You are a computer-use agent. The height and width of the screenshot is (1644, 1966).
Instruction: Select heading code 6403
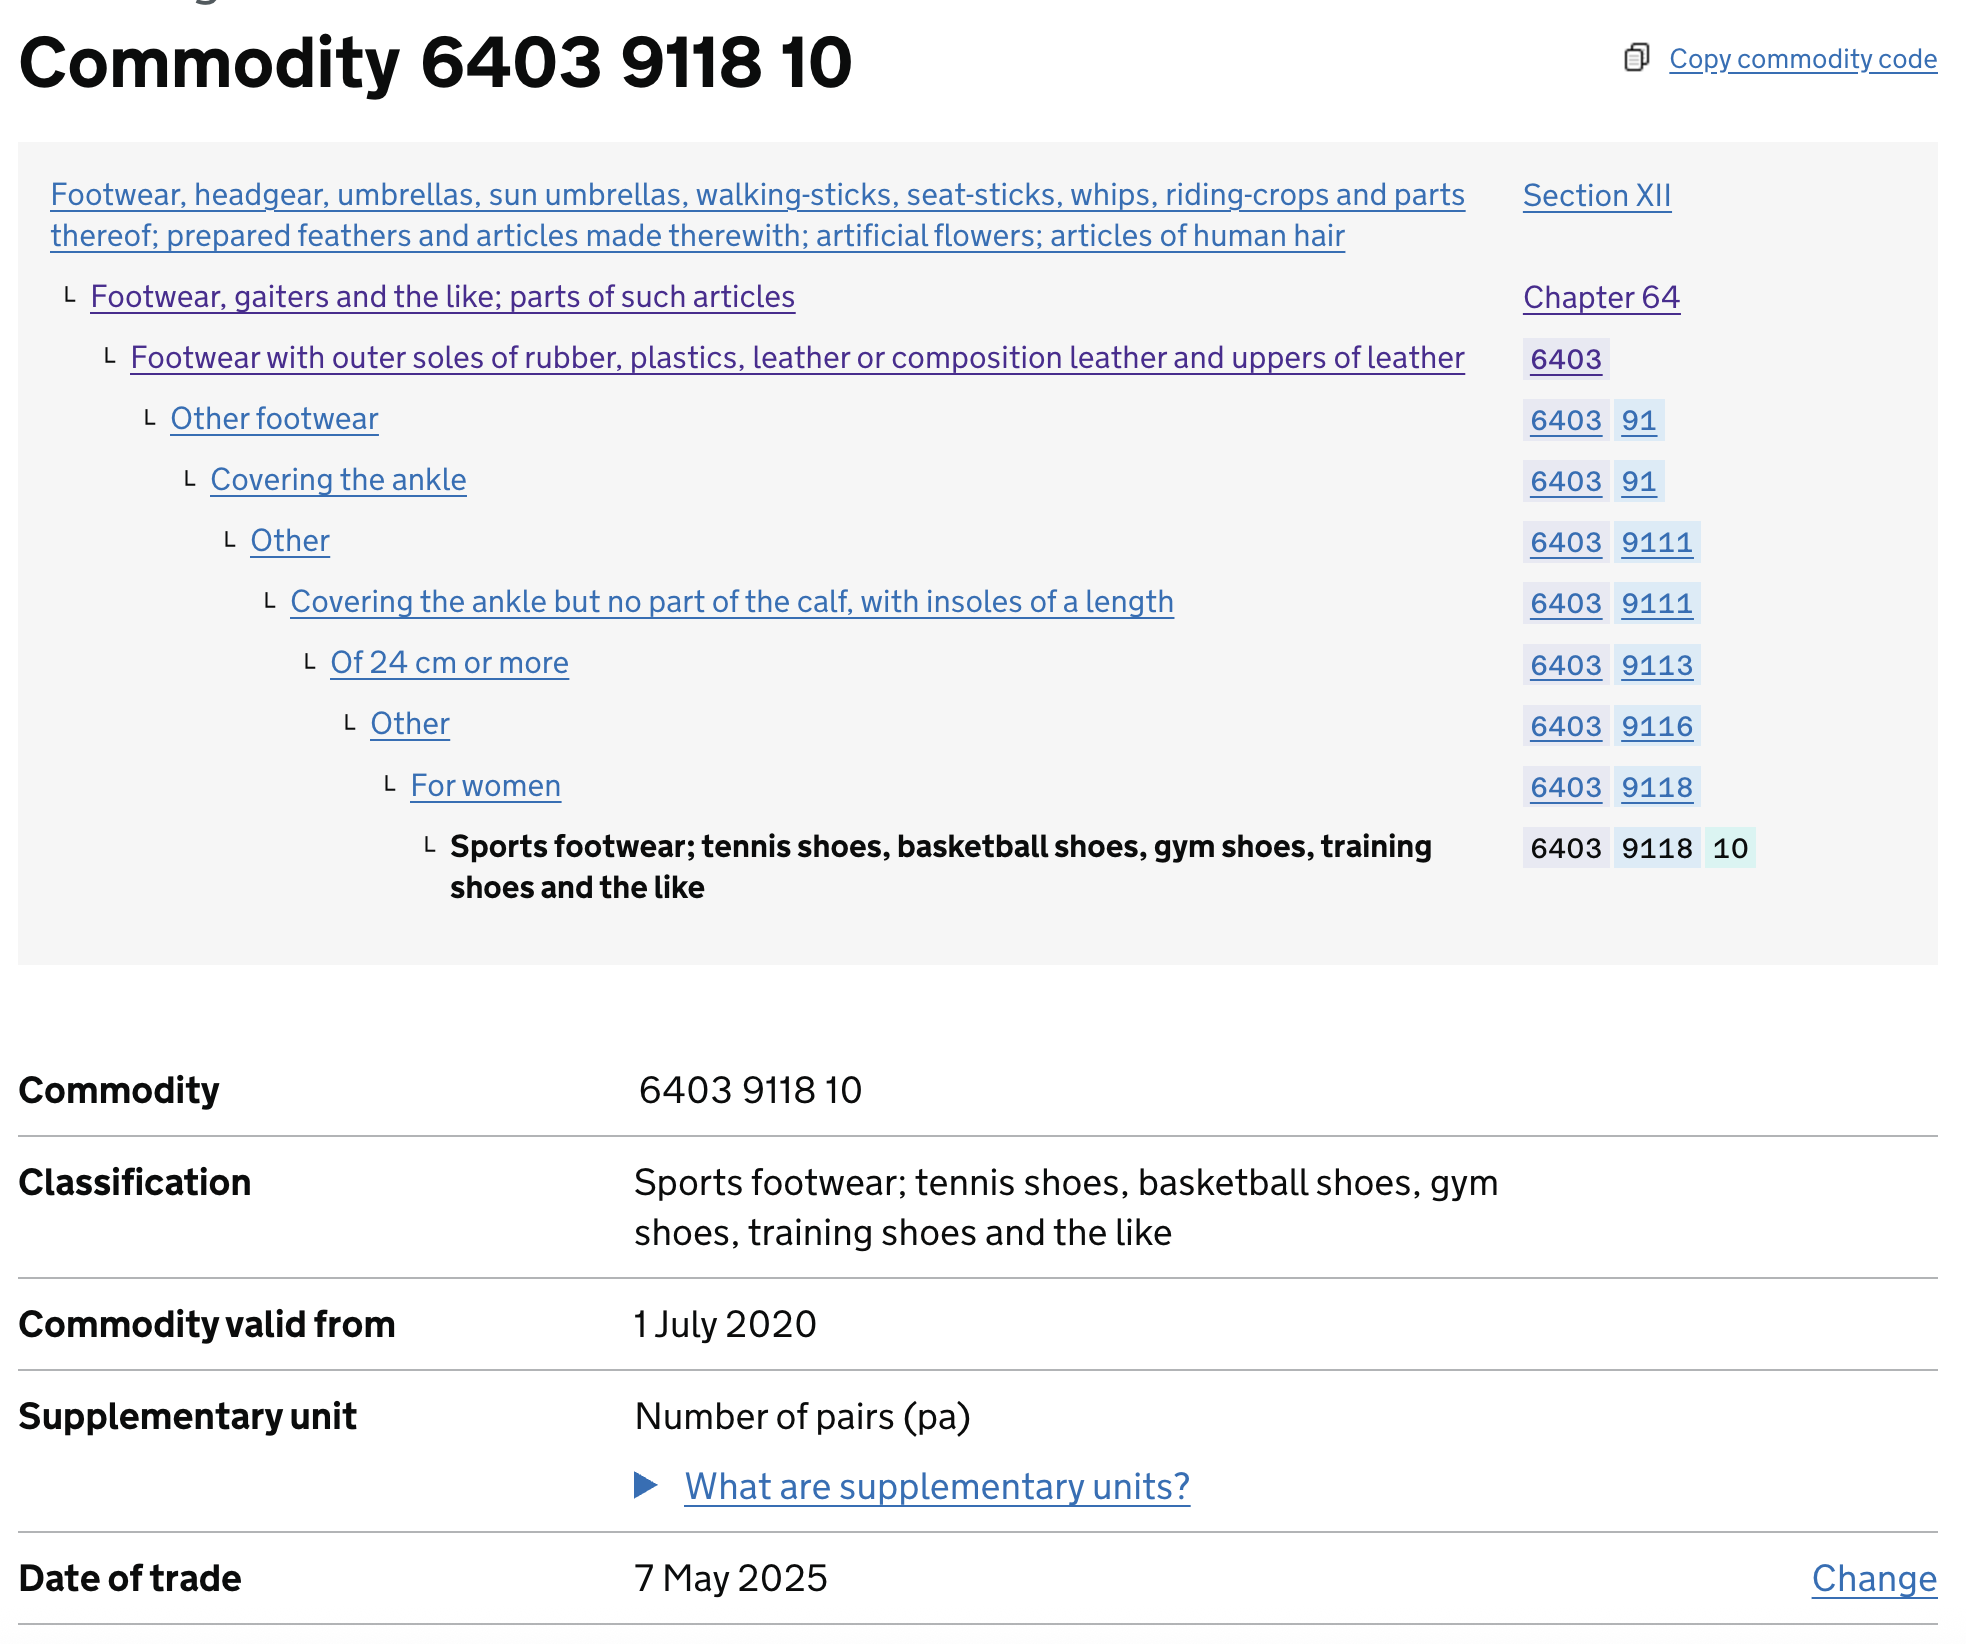pos(1565,359)
